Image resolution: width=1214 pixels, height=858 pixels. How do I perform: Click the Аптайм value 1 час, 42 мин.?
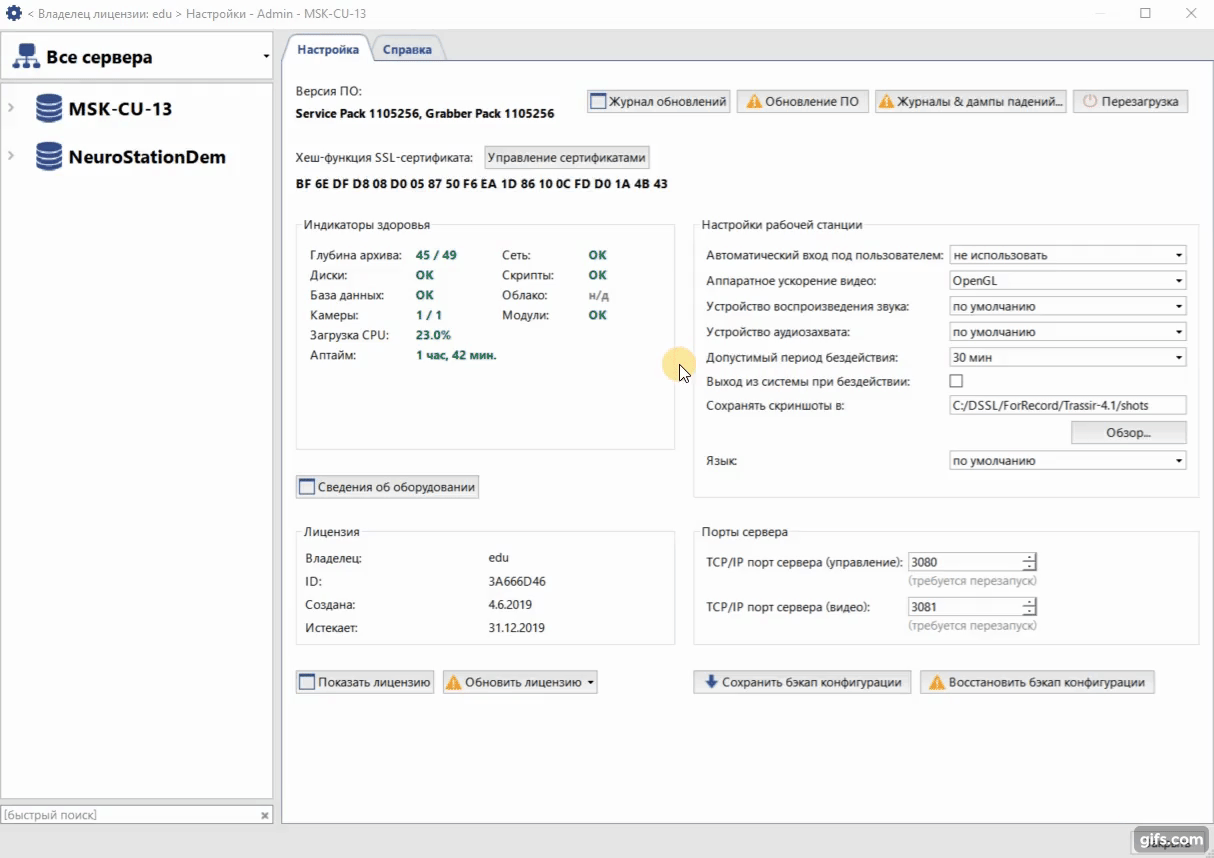coord(456,355)
